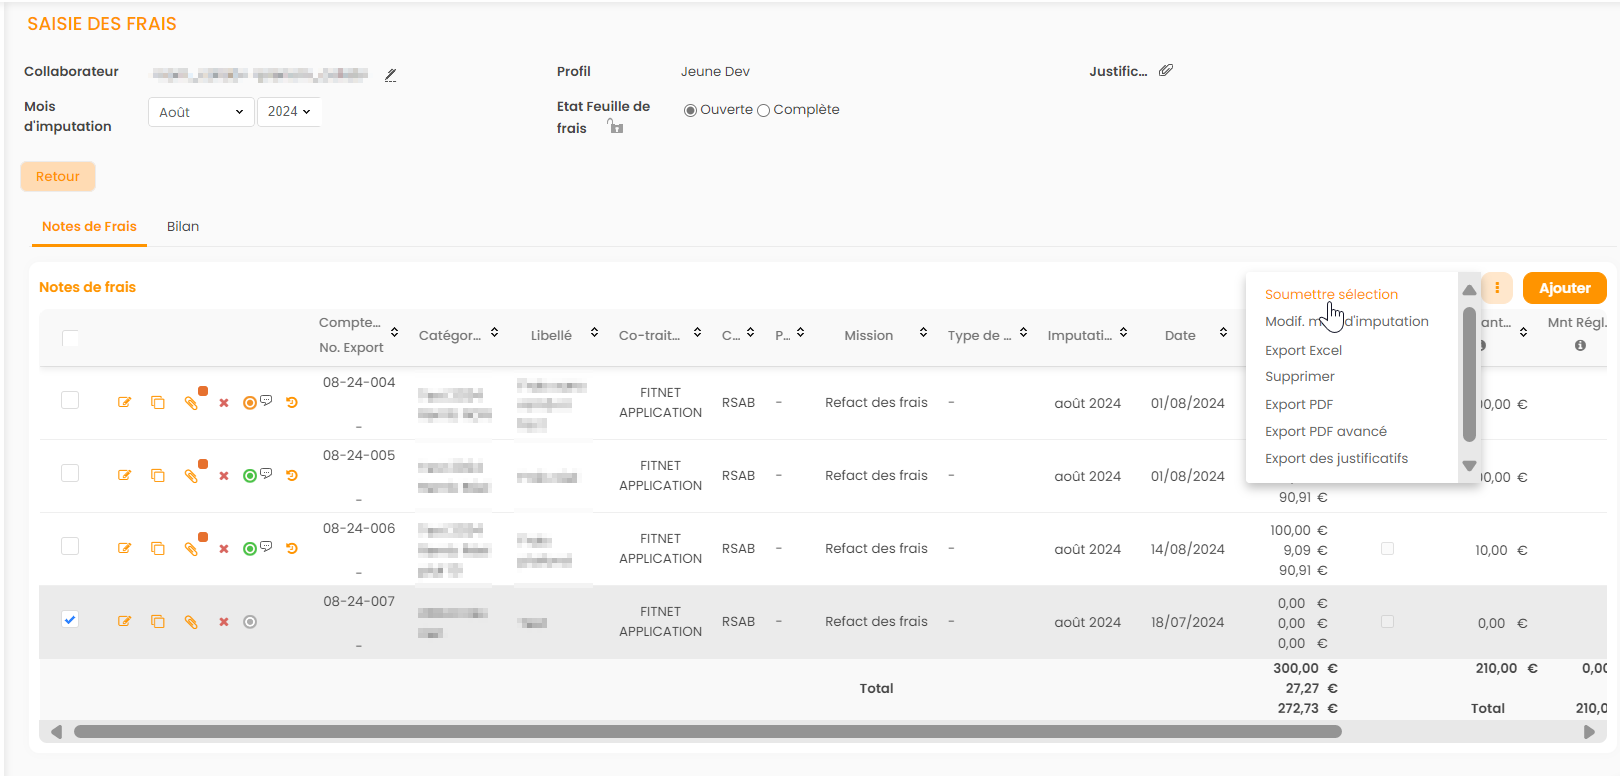Select the Complète radio button
Image resolution: width=1620 pixels, height=776 pixels.
click(764, 111)
